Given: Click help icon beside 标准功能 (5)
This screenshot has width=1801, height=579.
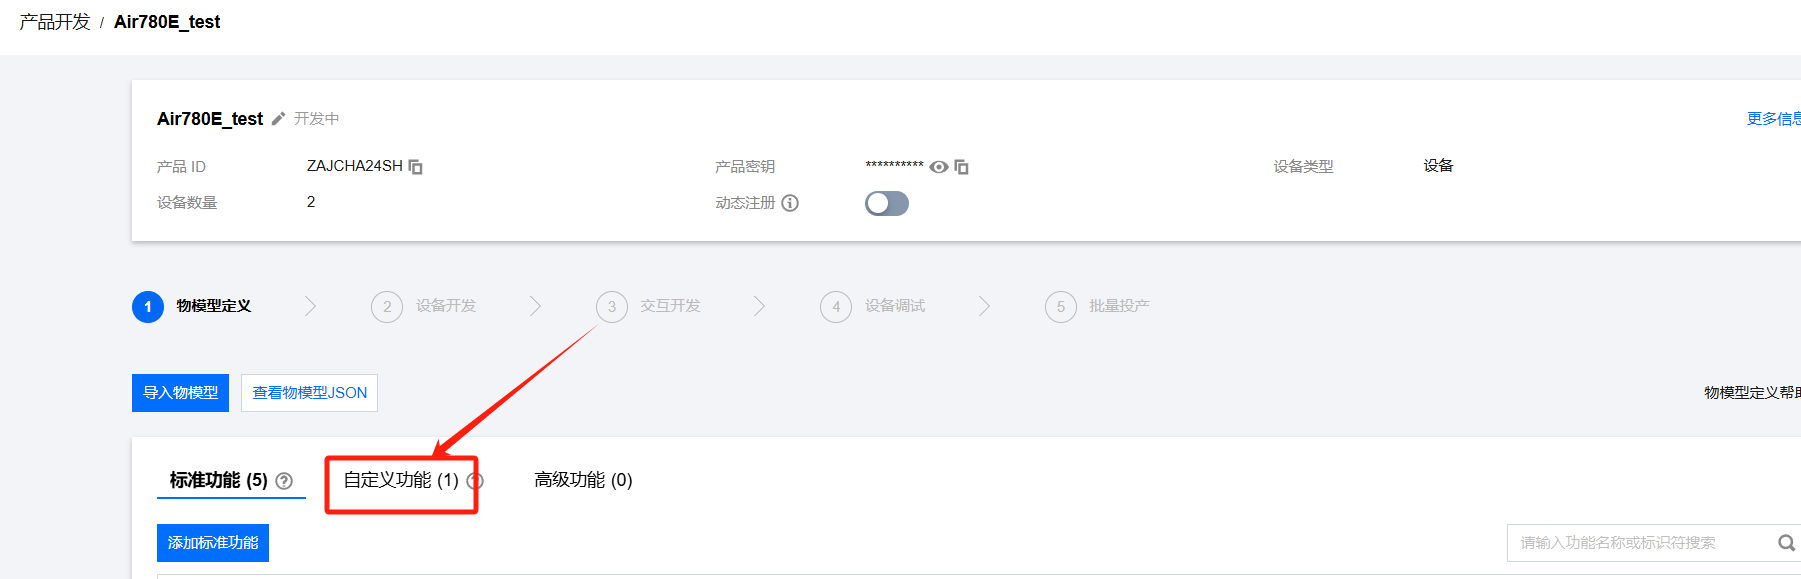Looking at the screenshot, I should pos(284,481).
